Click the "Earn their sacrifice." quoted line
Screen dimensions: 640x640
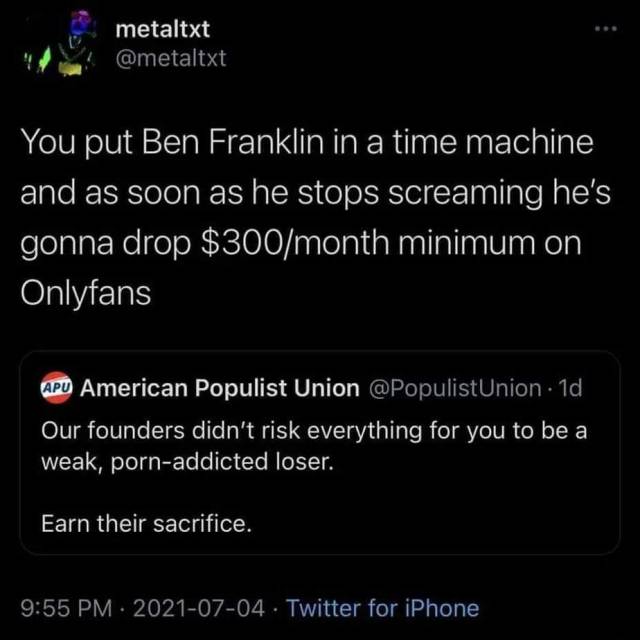[146, 521]
